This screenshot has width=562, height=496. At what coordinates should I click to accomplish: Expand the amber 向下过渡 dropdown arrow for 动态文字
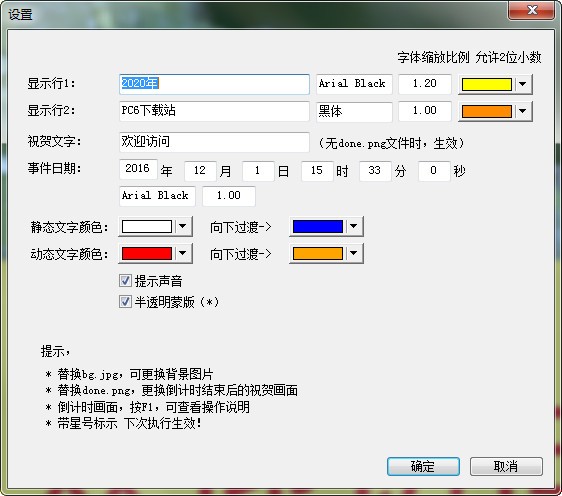pyautogui.click(x=354, y=253)
